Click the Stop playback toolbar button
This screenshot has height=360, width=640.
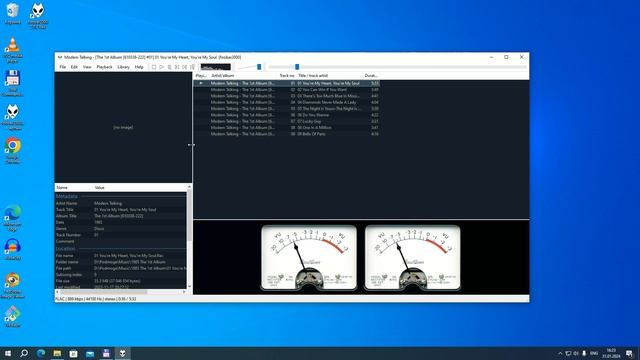click(x=154, y=67)
